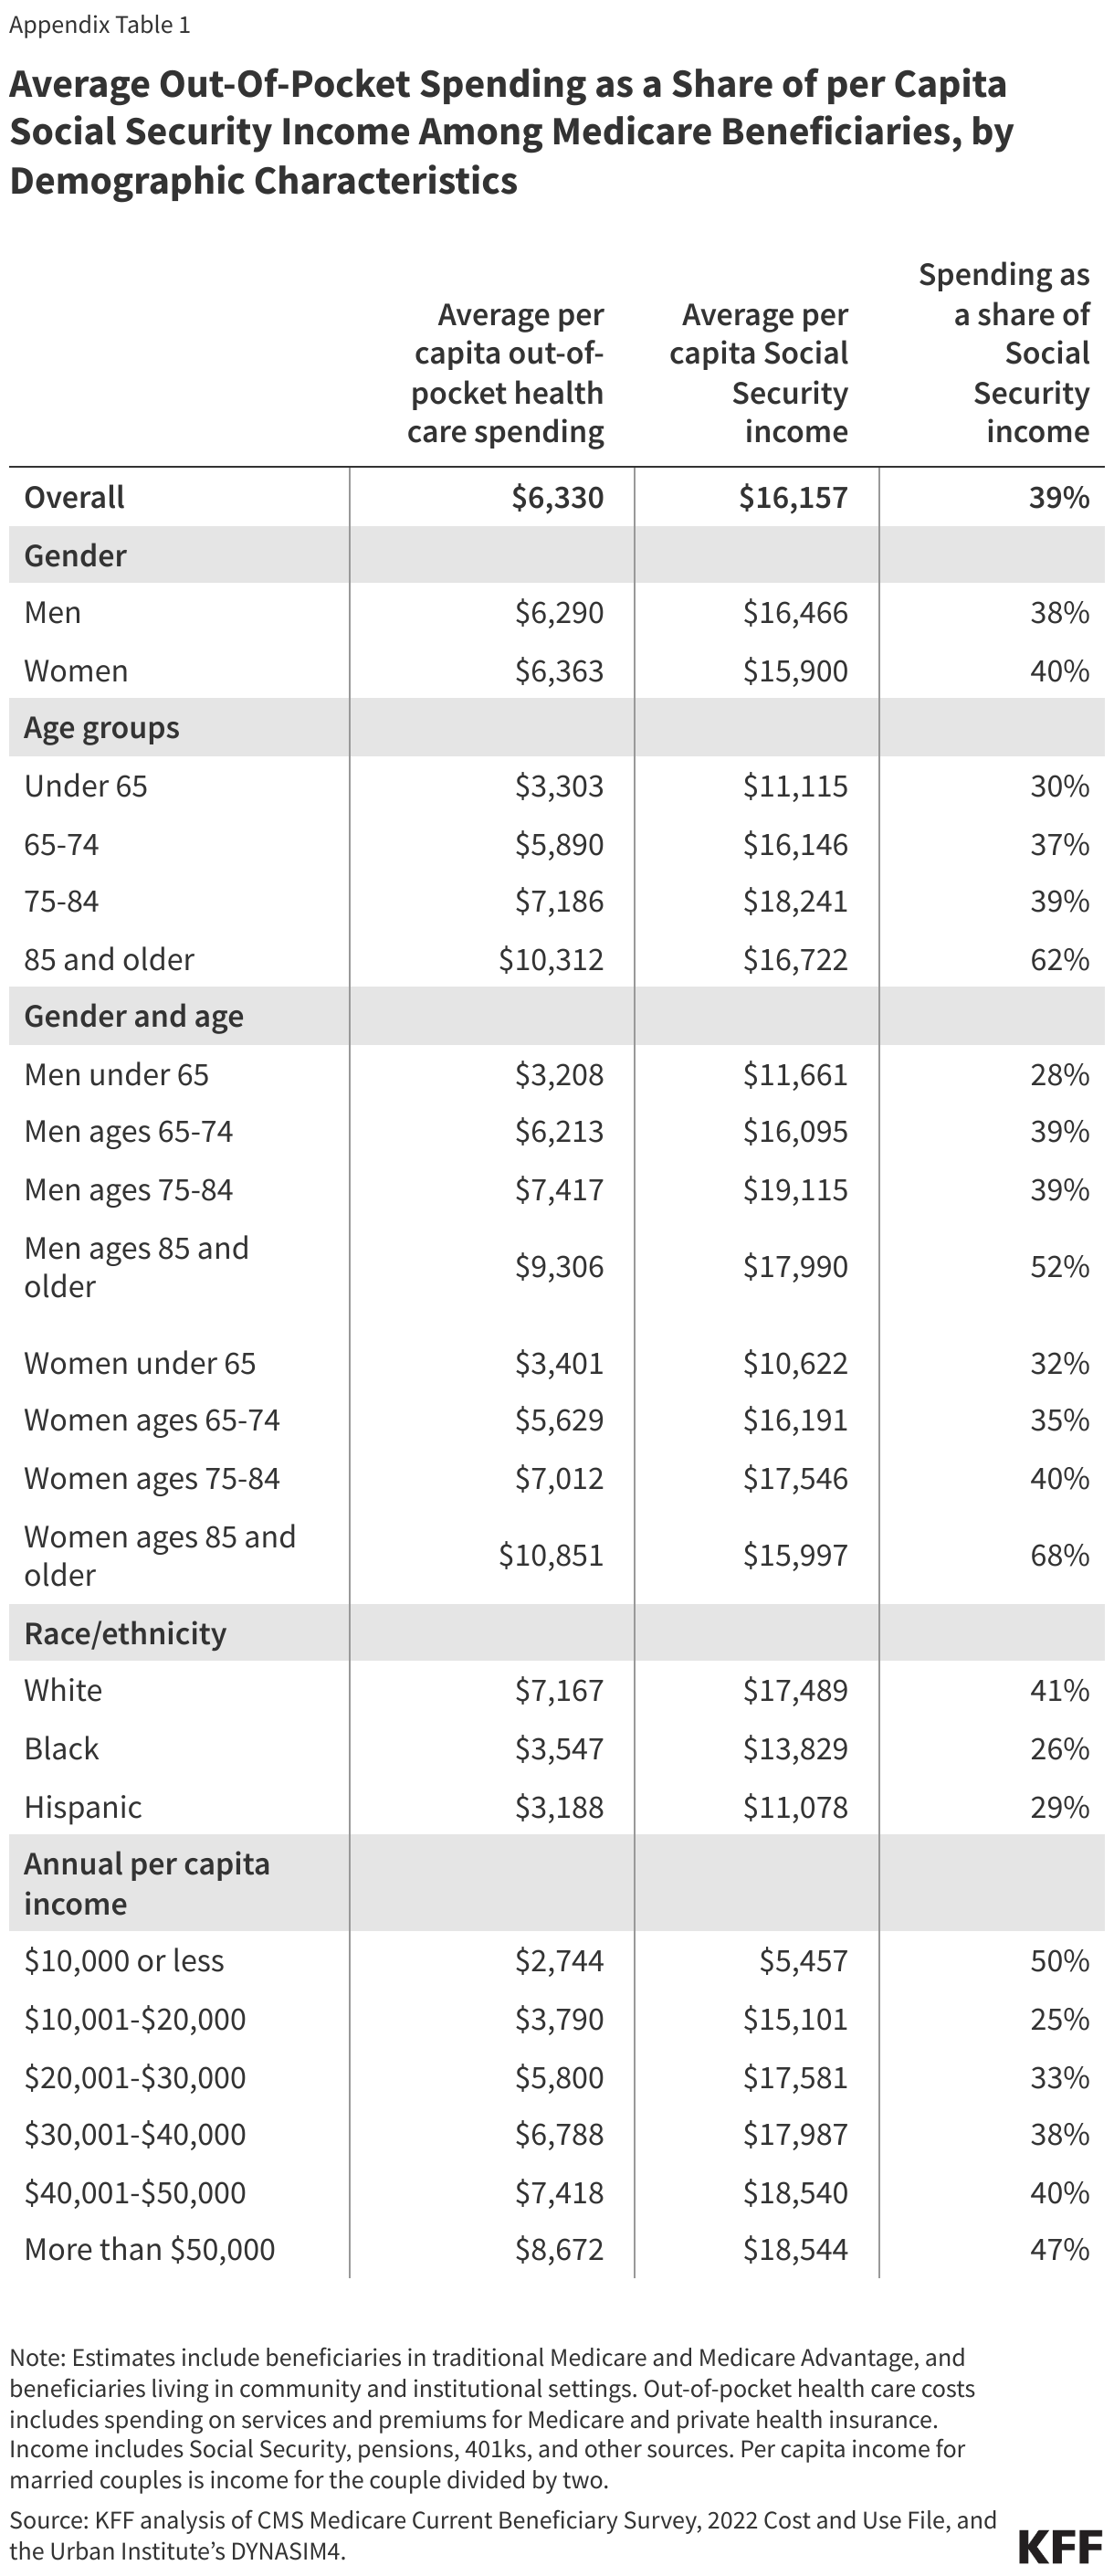Click the Race/ethnicity section header
The image size is (1114, 2576).
pos(126,1633)
